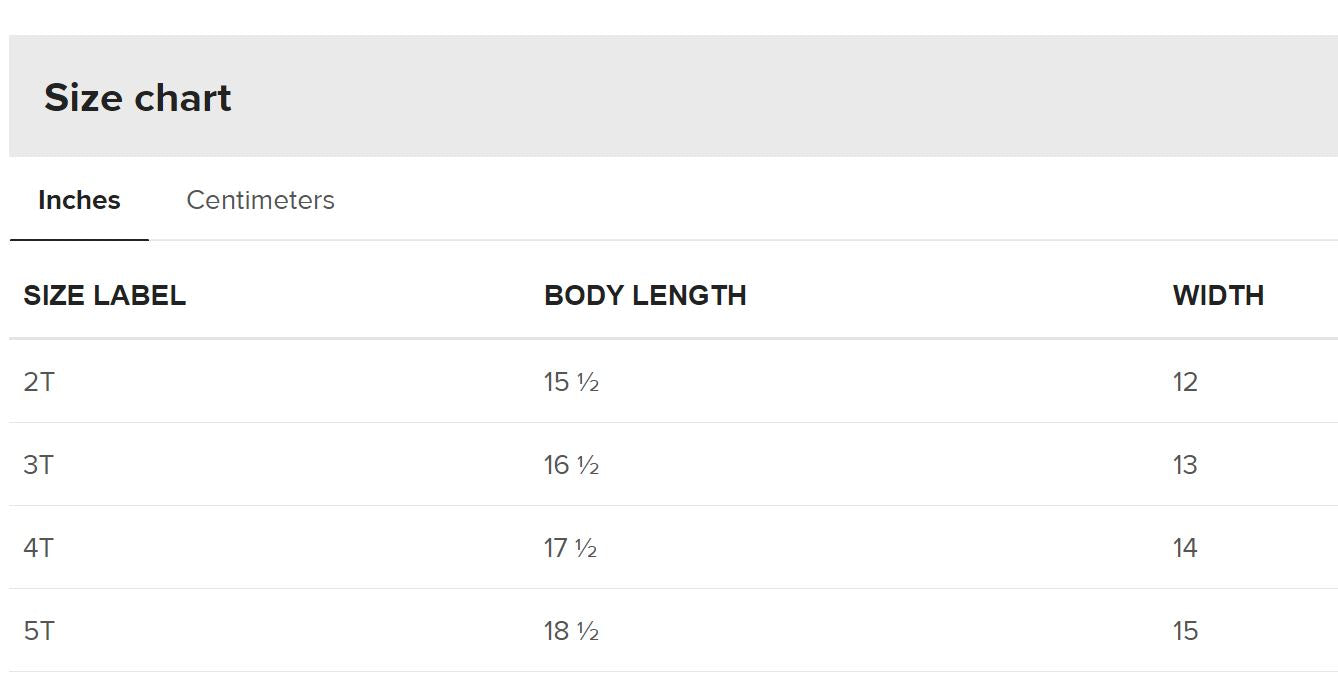The height and width of the screenshot is (683, 1338).
Task: Select the 2T size label
Action: (x=39, y=382)
